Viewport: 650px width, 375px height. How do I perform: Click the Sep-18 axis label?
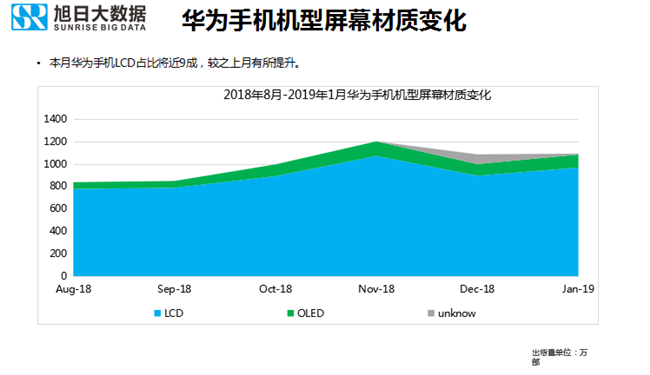174,289
